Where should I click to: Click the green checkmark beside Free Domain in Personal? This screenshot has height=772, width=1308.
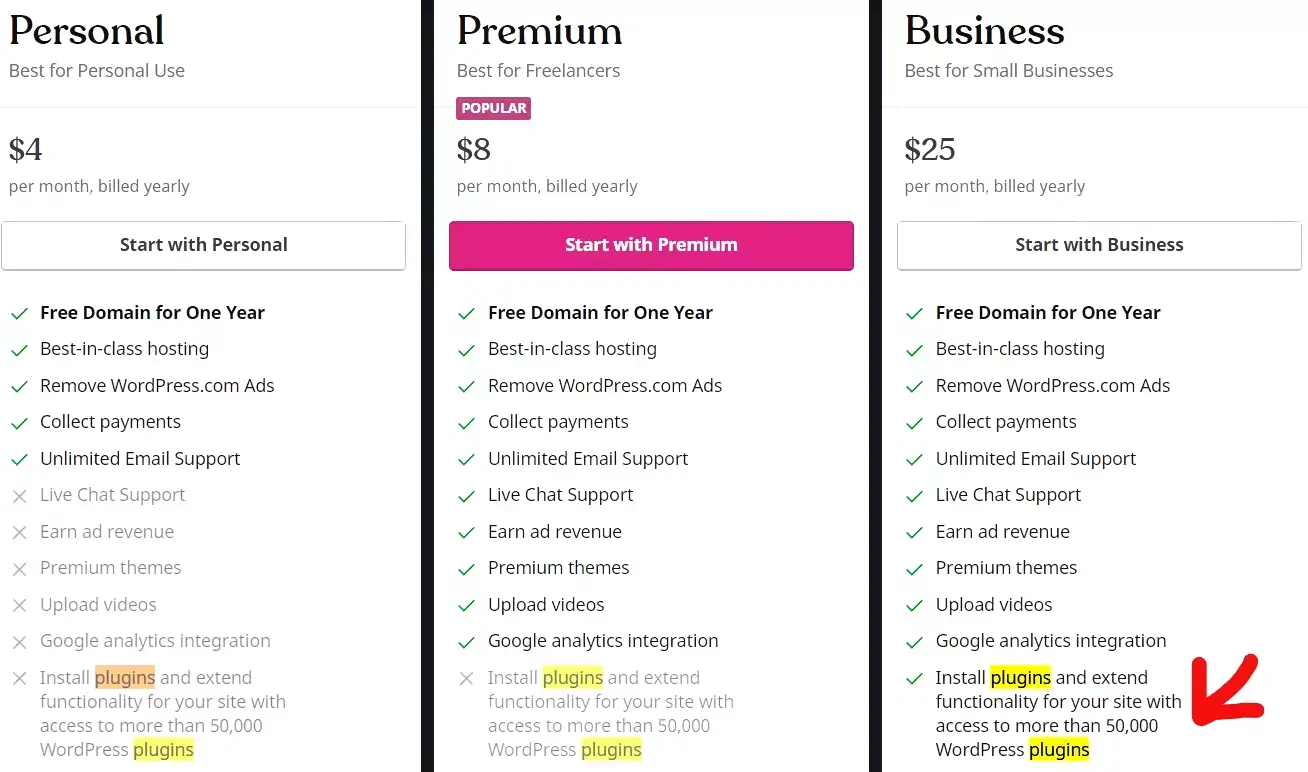19,312
